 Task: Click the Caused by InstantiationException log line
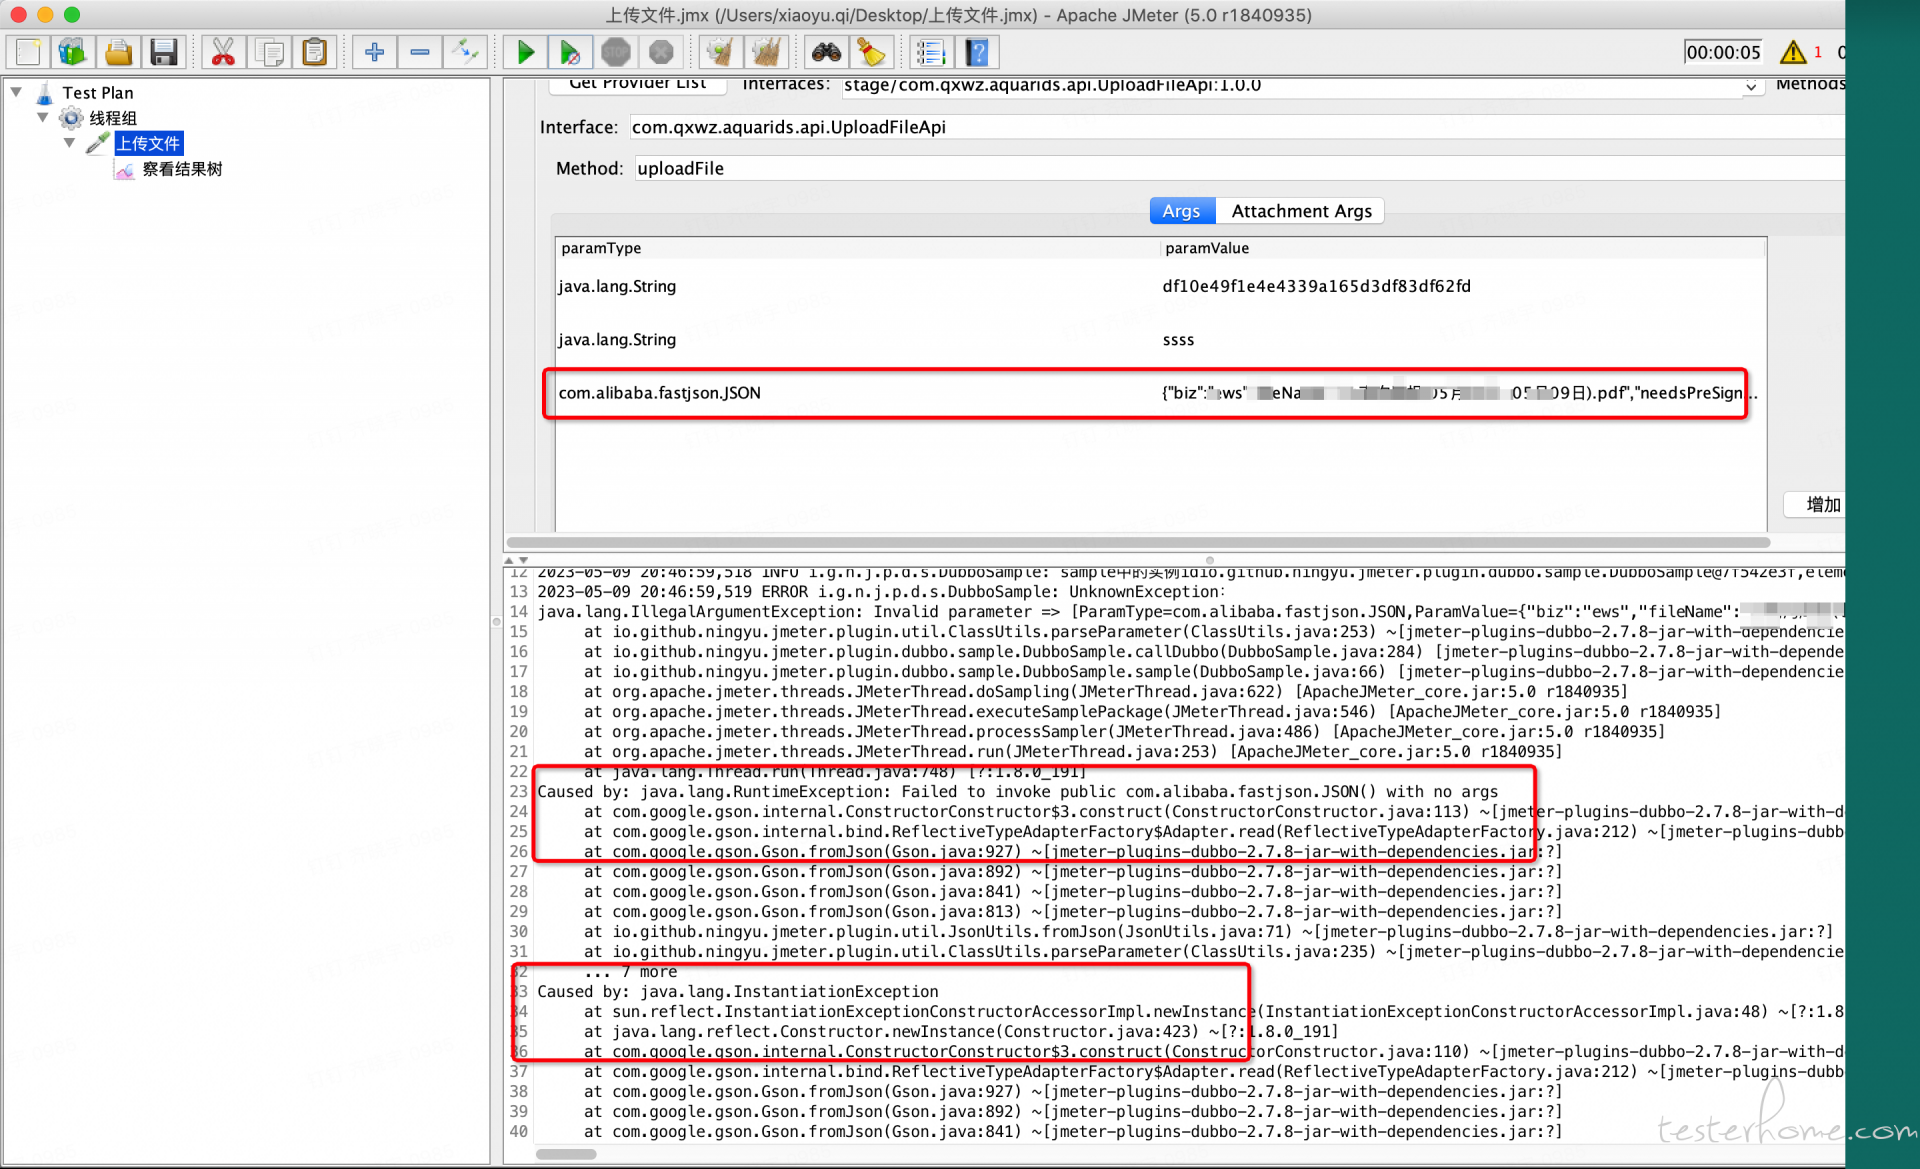(x=737, y=992)
